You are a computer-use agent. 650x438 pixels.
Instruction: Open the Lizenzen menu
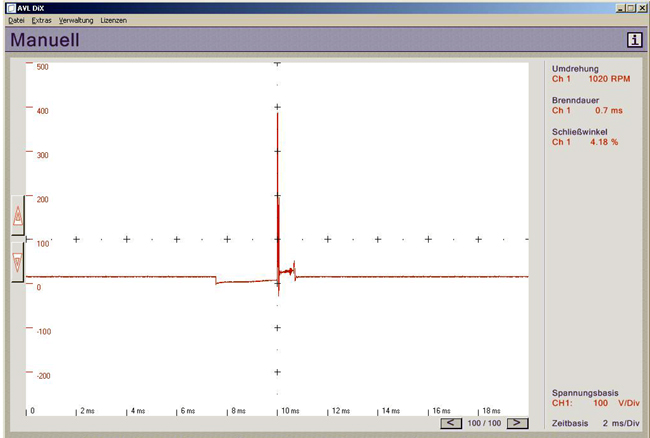click(114, 20)
